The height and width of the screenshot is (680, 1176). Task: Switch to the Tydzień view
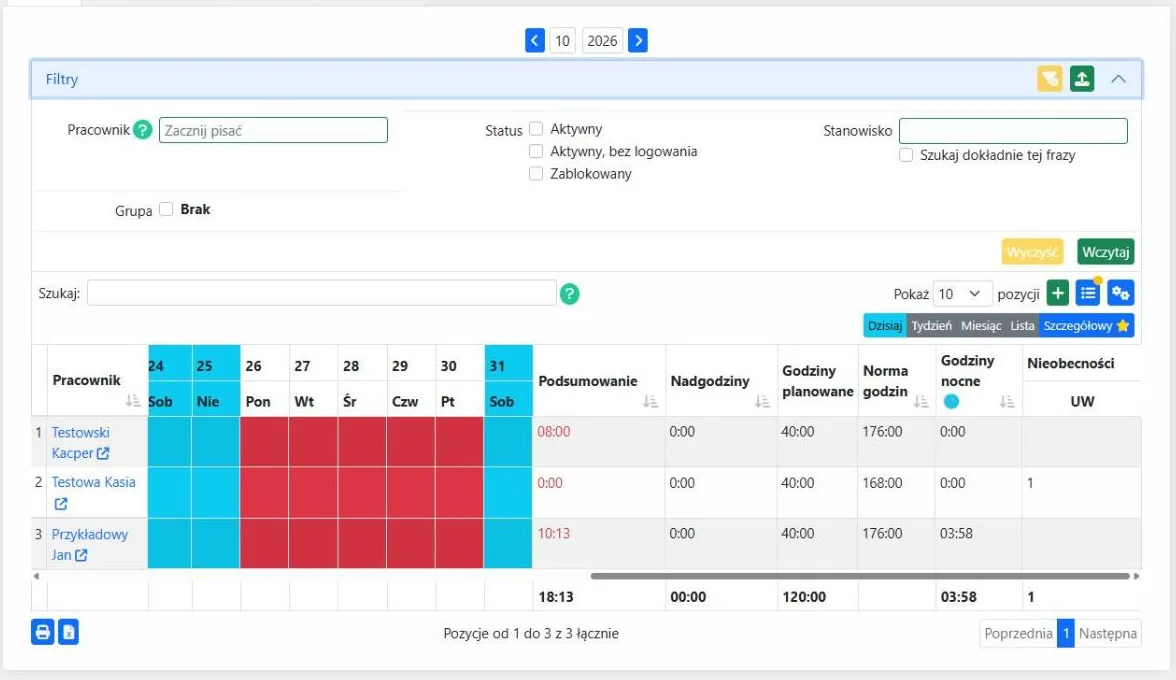pyautogui.click(x=932, y=325)
